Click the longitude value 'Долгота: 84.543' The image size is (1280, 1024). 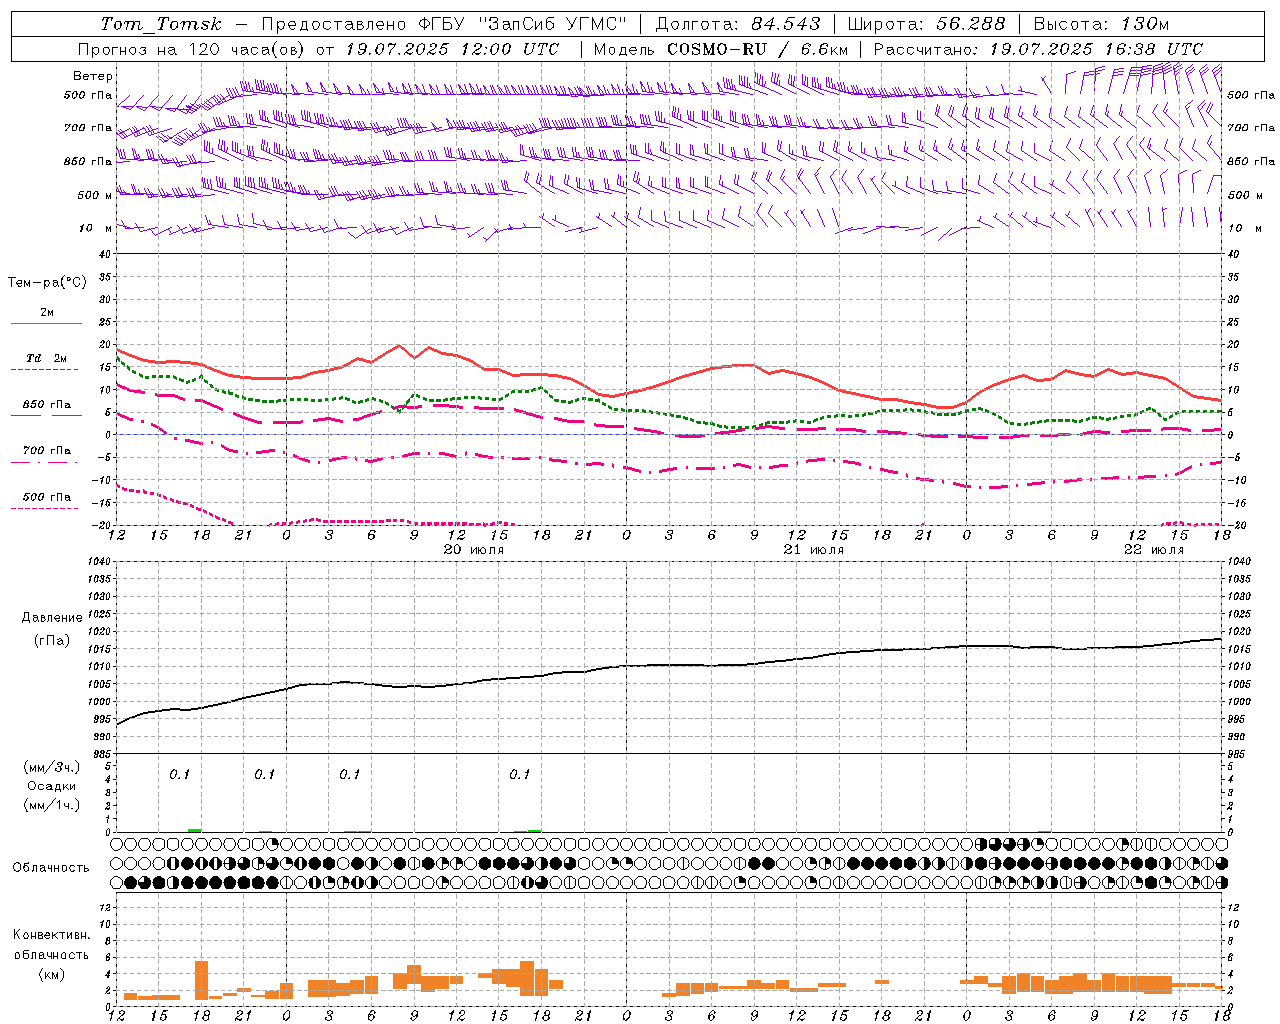(x=738, y=24)
